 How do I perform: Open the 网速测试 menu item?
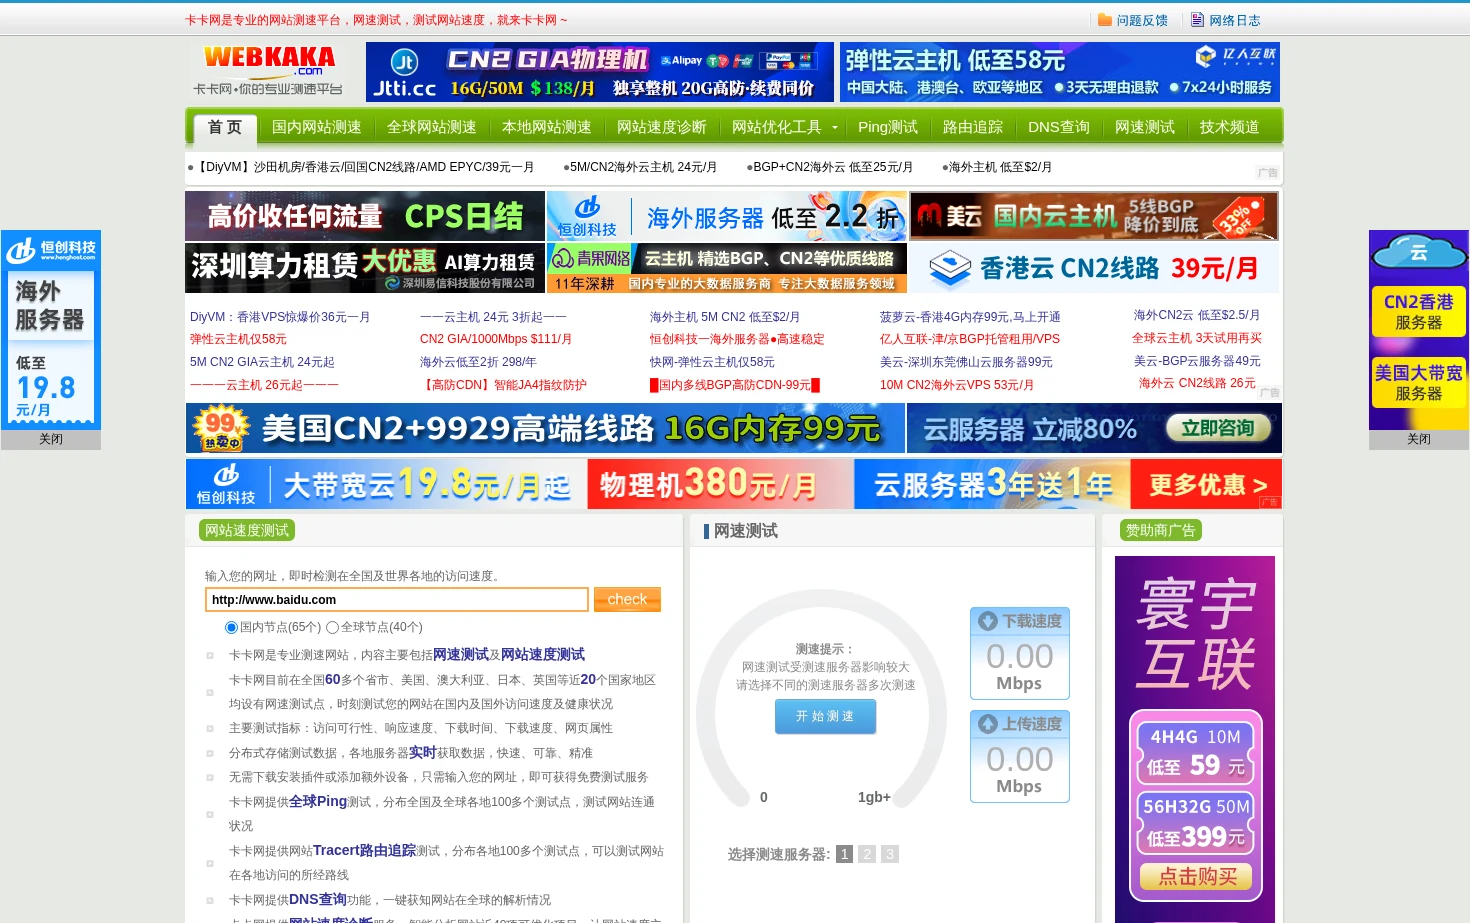pos(1144,127)
